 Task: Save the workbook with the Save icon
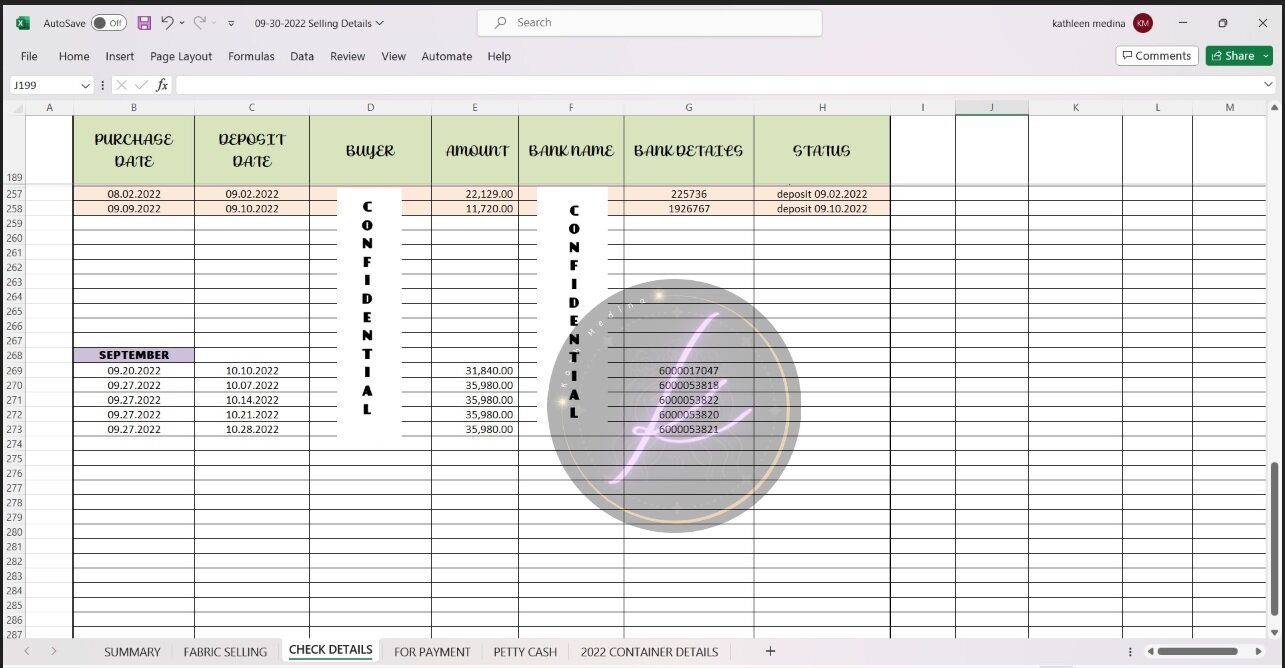pos(144,23)
